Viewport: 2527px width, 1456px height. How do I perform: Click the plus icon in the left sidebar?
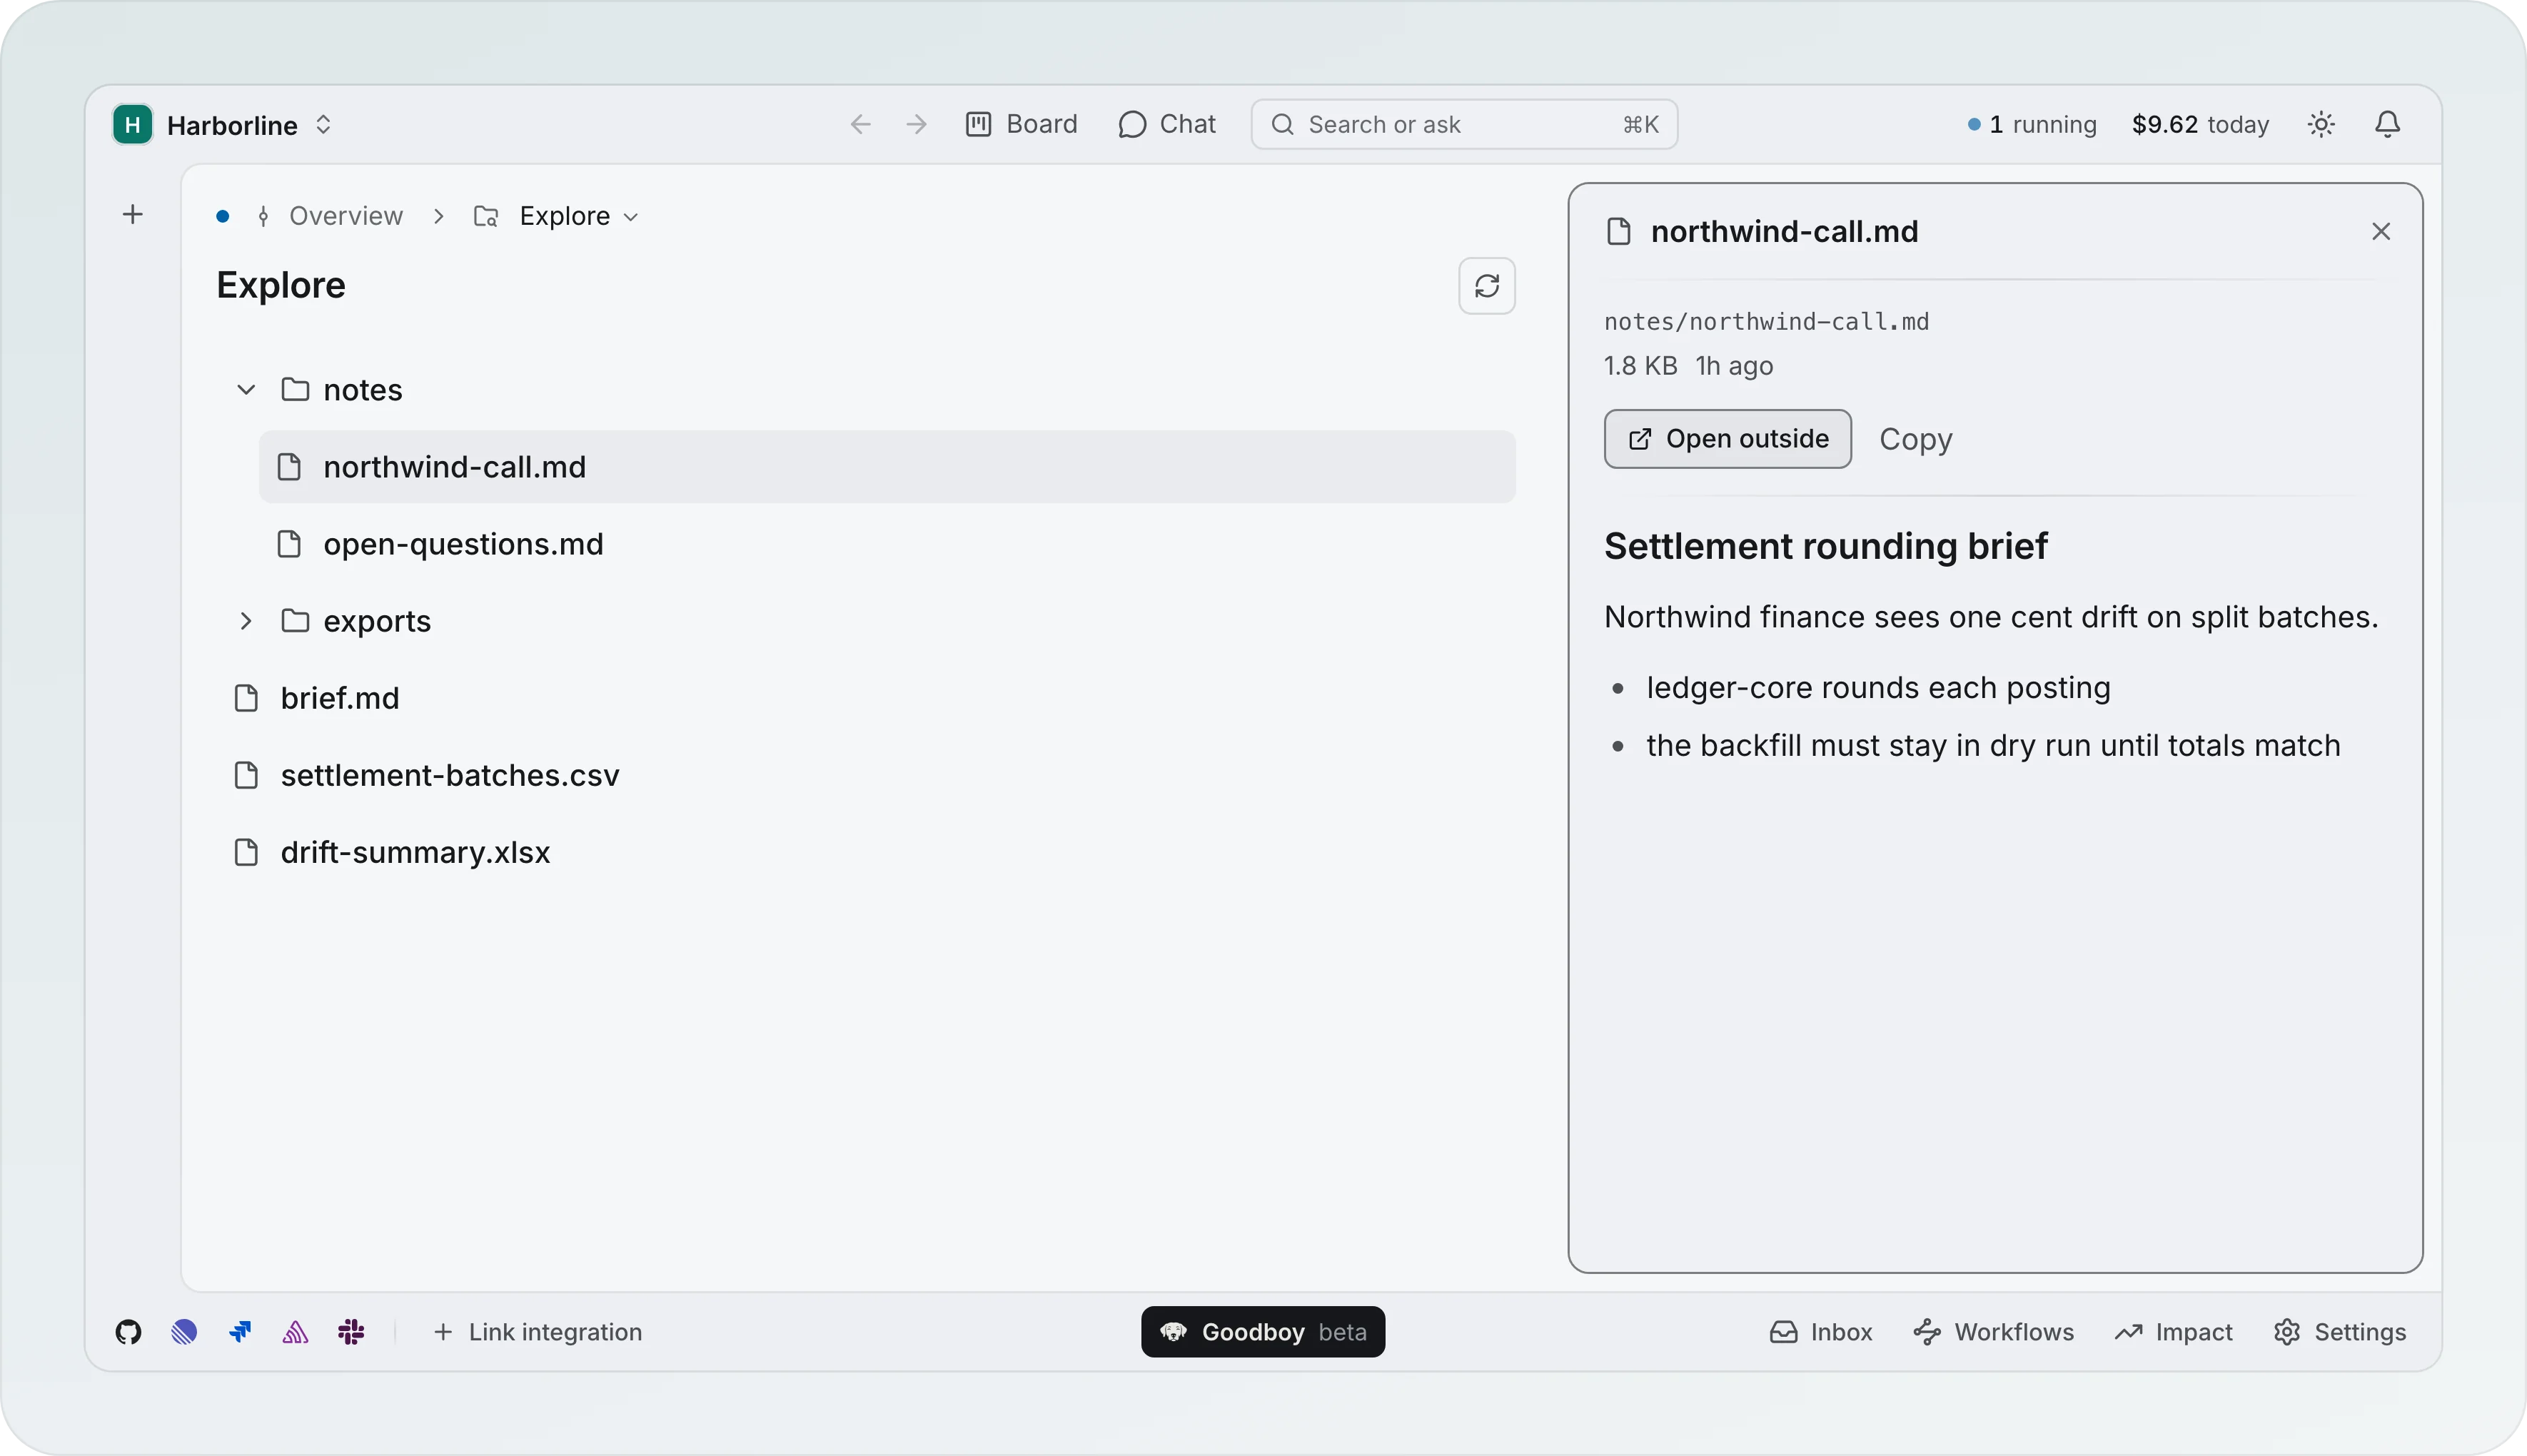(133, 214)
